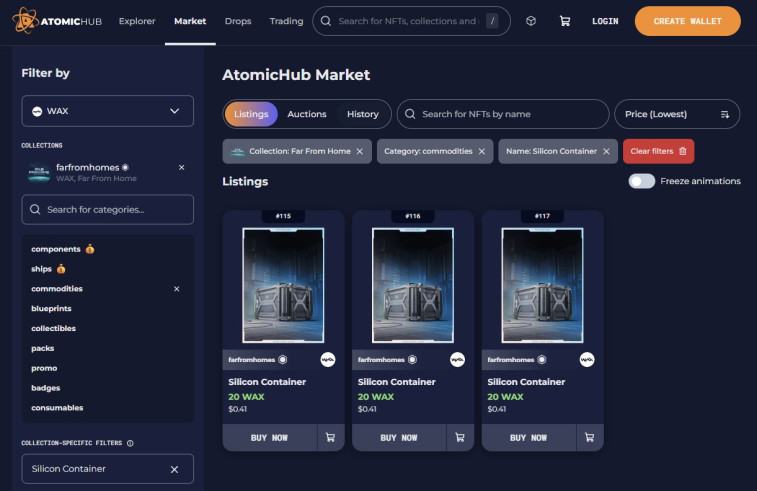Go to the Market tab
This screenshot has height=491, width=757.
190,21
